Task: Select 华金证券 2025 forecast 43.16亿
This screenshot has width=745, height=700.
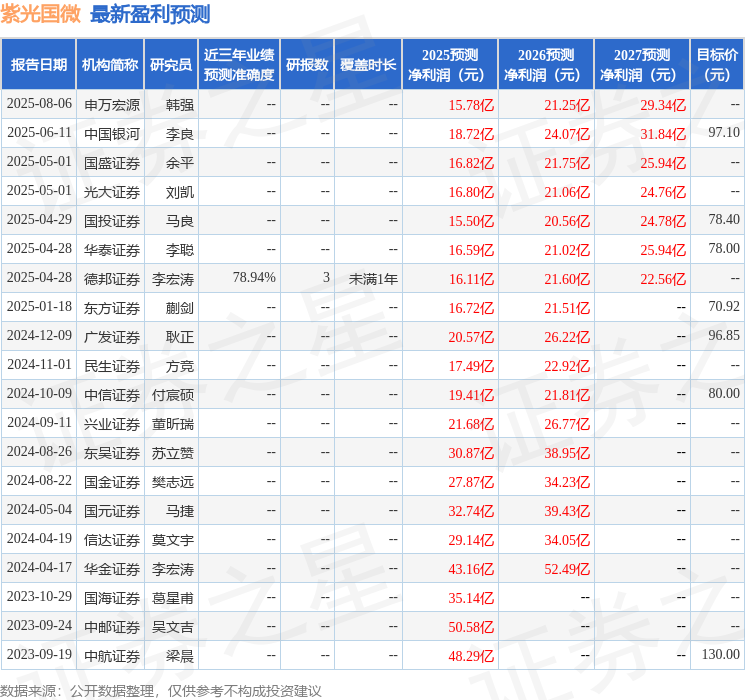Action: (471, 569)
